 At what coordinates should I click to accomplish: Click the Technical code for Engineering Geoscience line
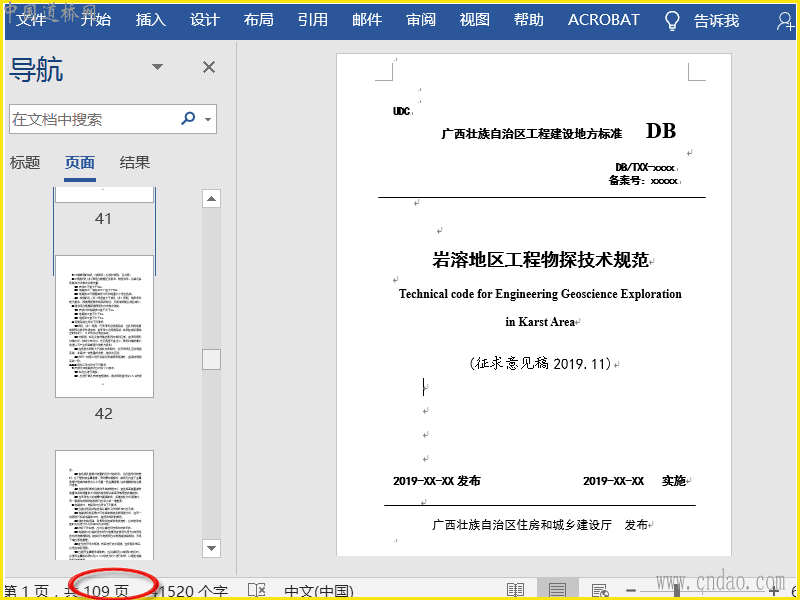click(x=540, y=294)
